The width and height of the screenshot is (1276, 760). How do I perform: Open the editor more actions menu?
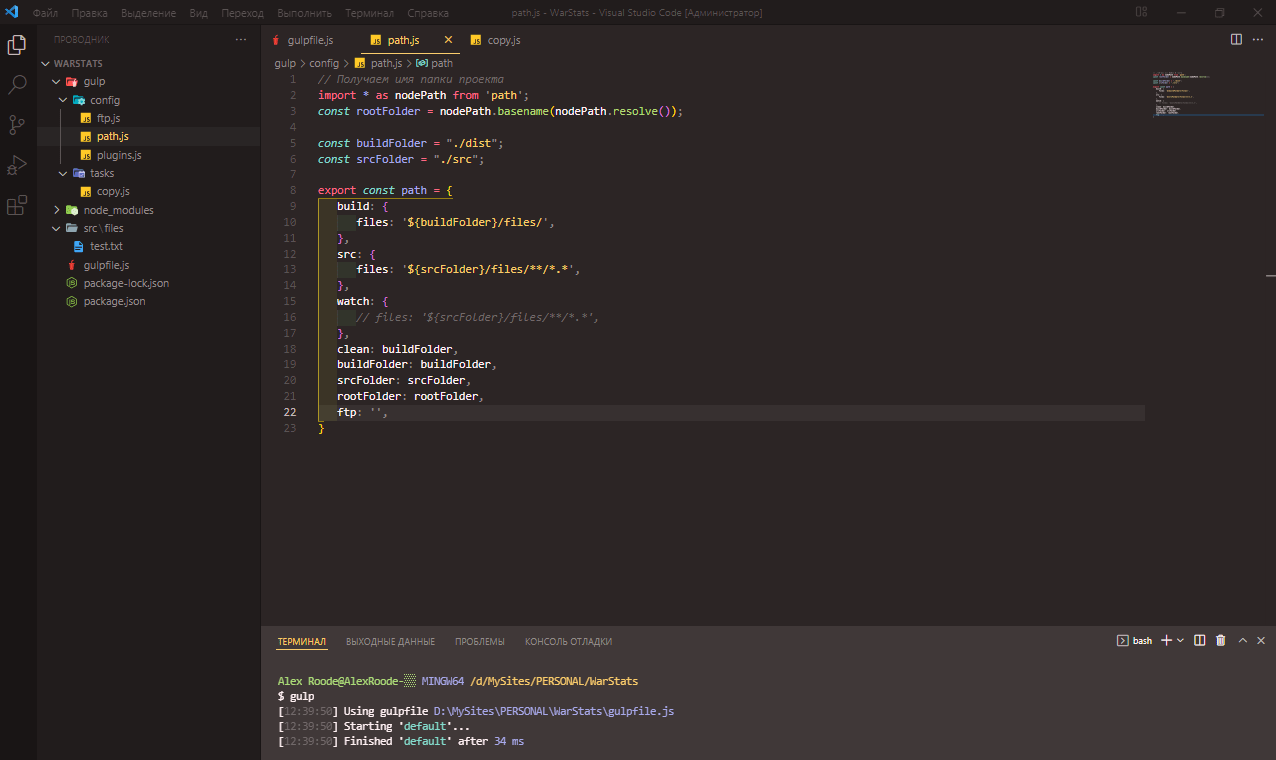pyautogui.click(x=1257, y=40)
